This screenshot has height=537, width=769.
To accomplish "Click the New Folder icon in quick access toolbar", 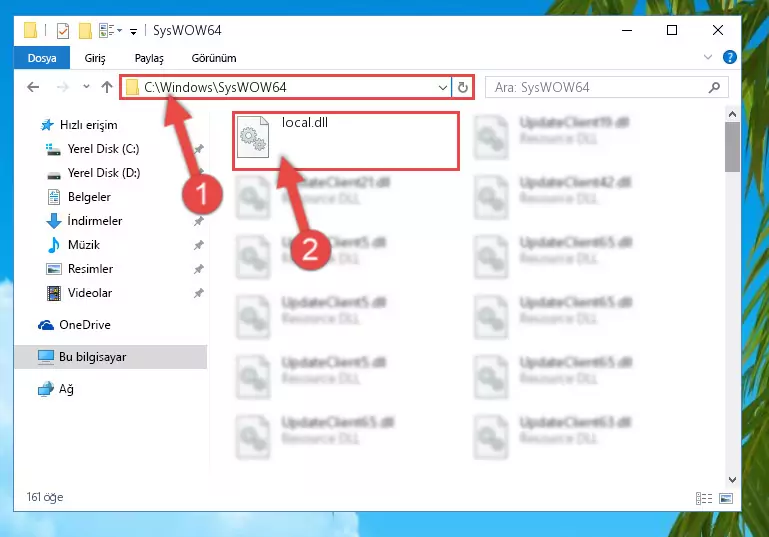I will 85,31.
